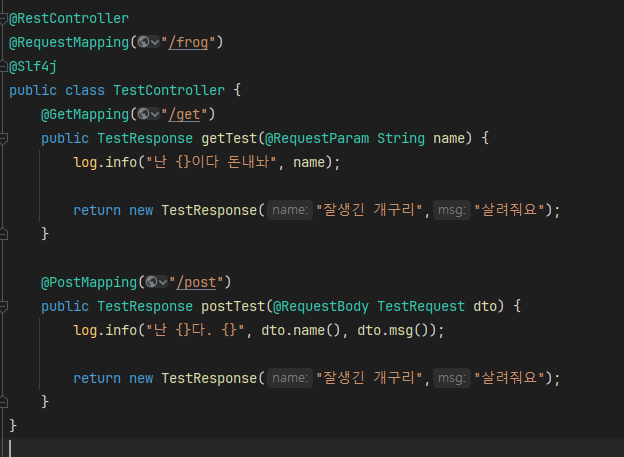
Task: Follow the "/get" URL path link
Action: click(184, 114)
